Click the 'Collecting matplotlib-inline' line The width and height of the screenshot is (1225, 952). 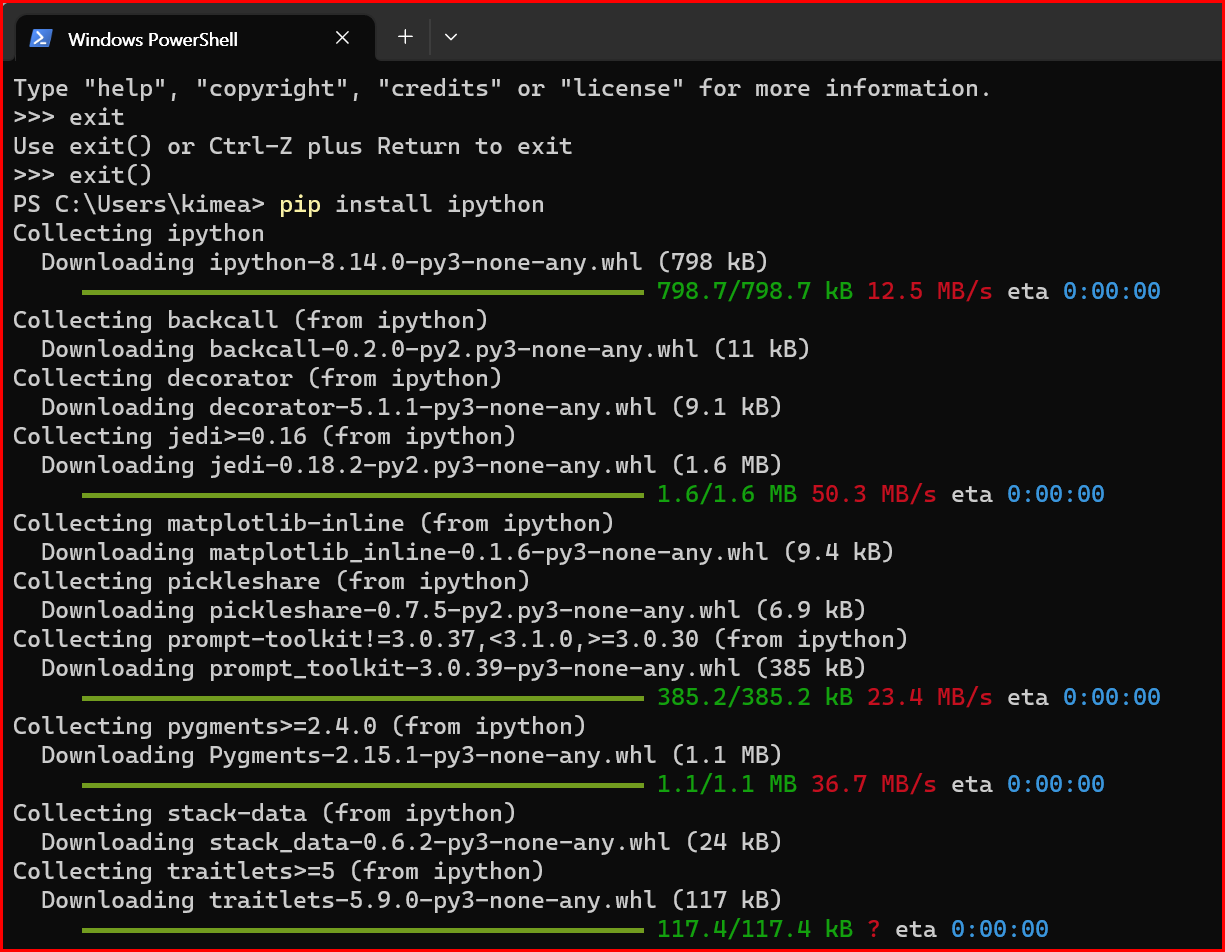[314, 523]
